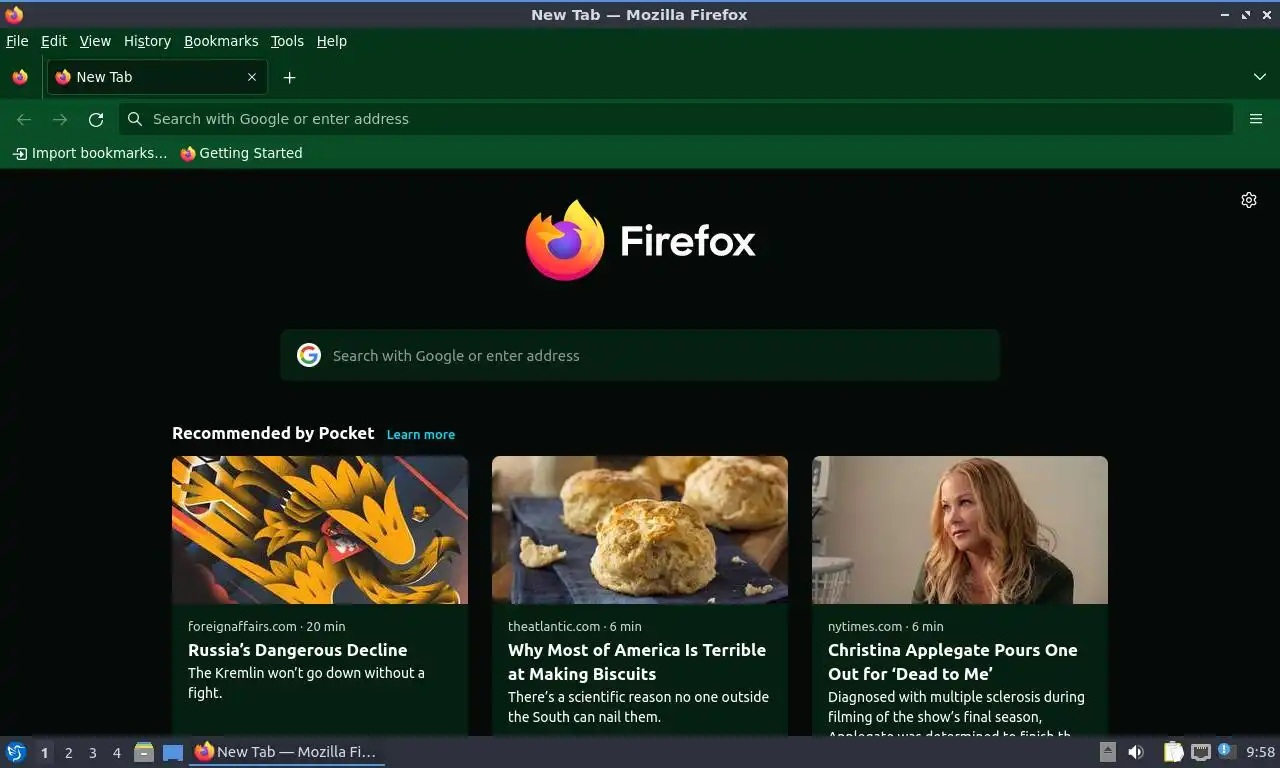Open Why Most of America Is Terrible headline
This screenshot has height=768, width=1280.
637,662
